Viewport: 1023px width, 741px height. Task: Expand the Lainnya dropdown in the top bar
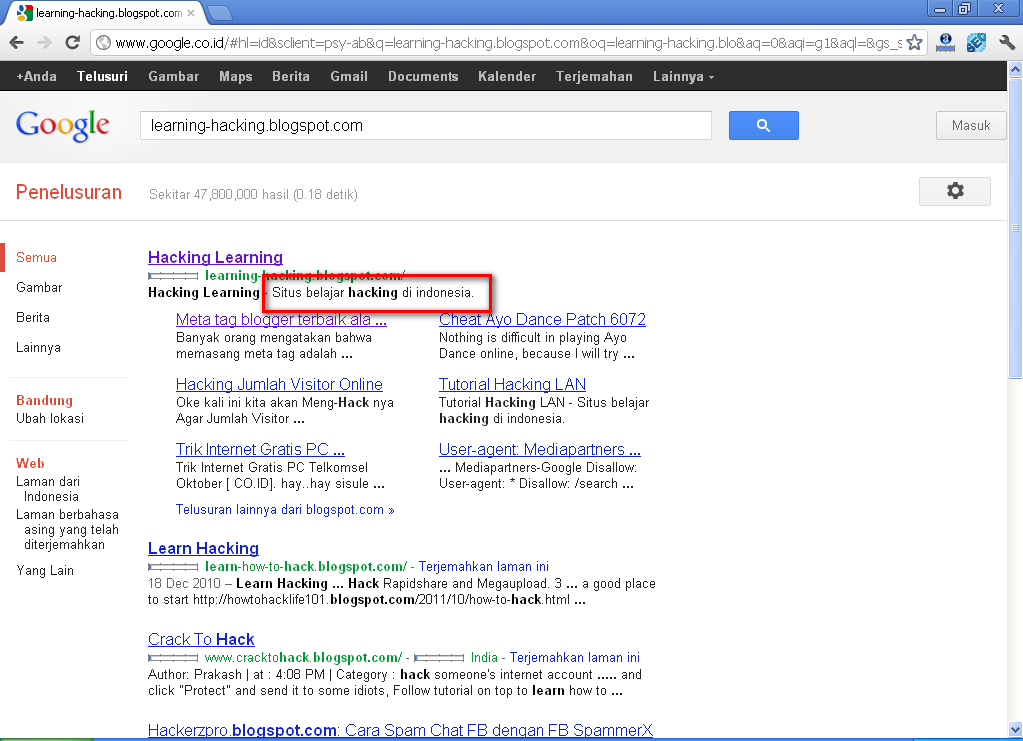683,76
